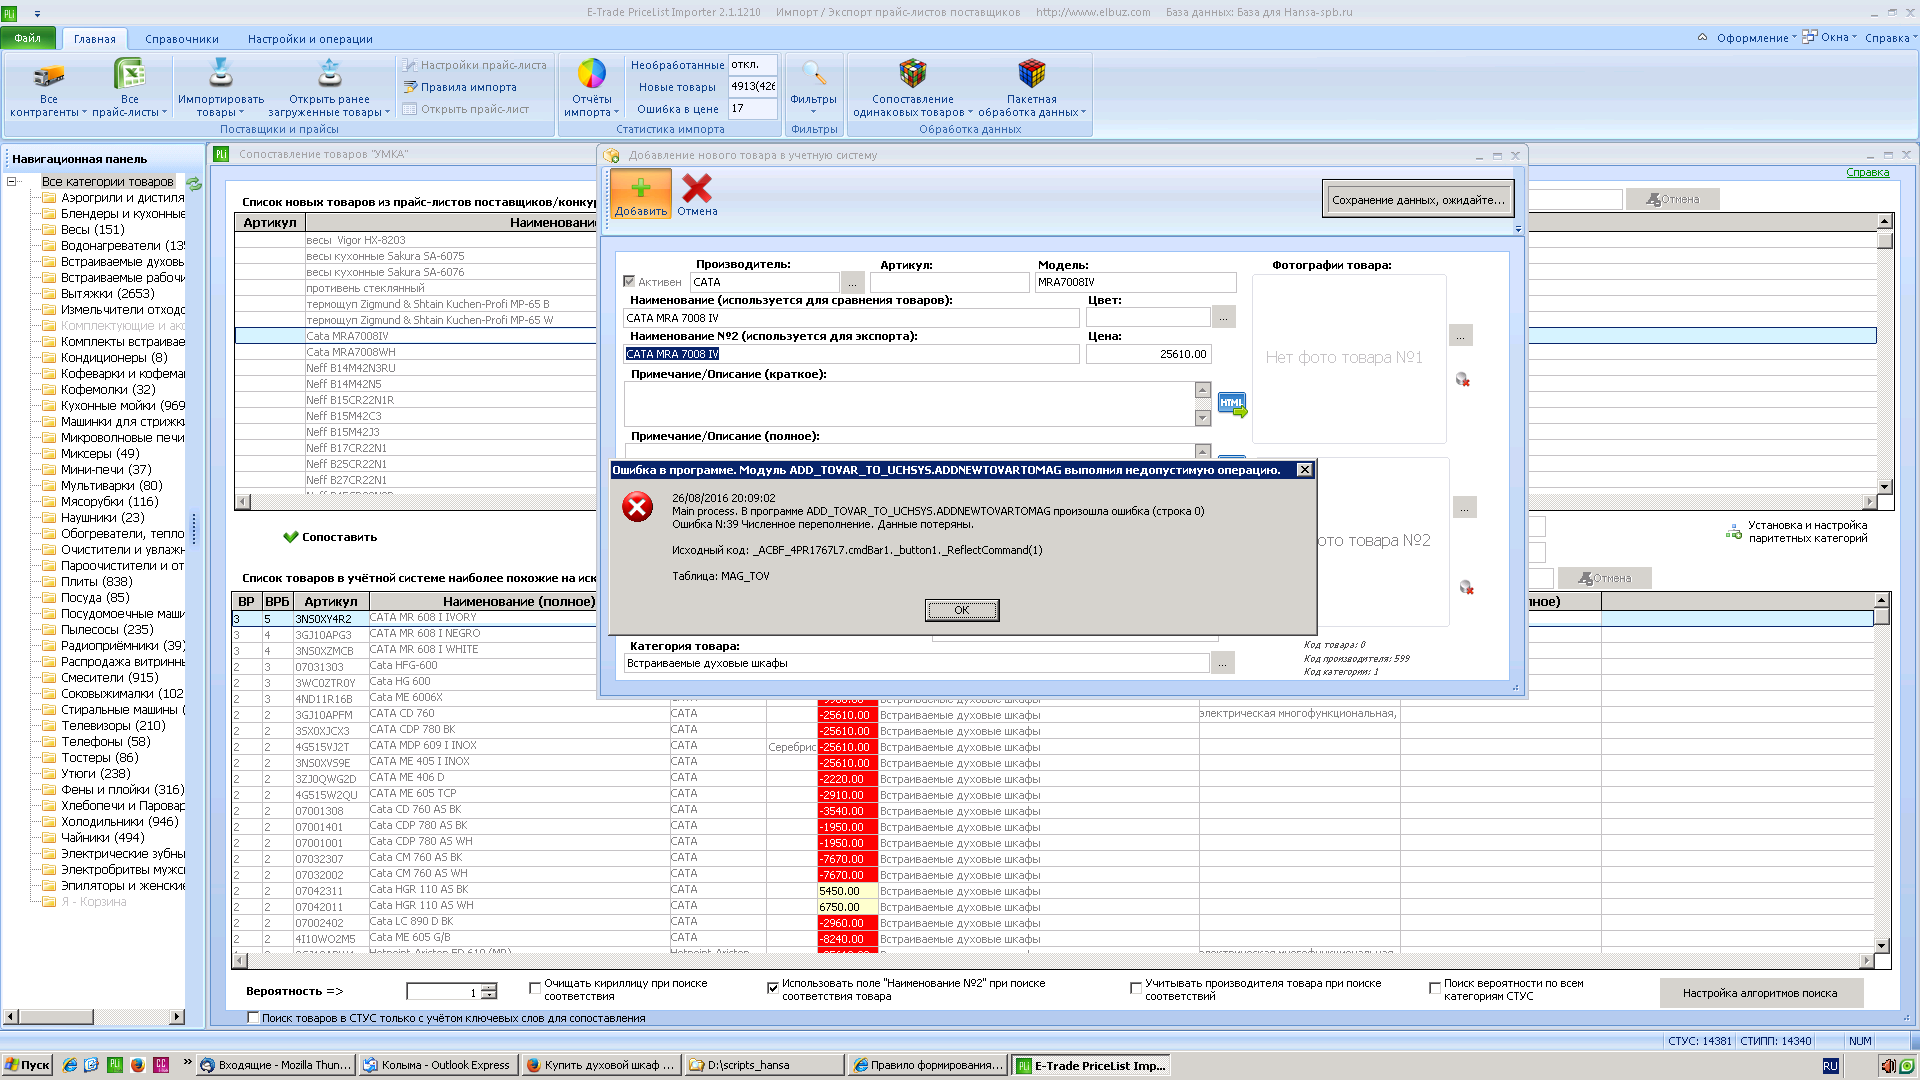The image size is (1920, 1080).
Task: Expand the Оформление dropdown
Action: click(x=1756, y=38)
